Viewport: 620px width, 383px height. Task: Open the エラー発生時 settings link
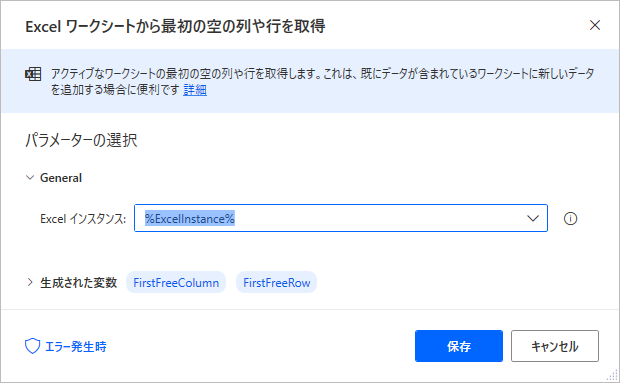76,347
